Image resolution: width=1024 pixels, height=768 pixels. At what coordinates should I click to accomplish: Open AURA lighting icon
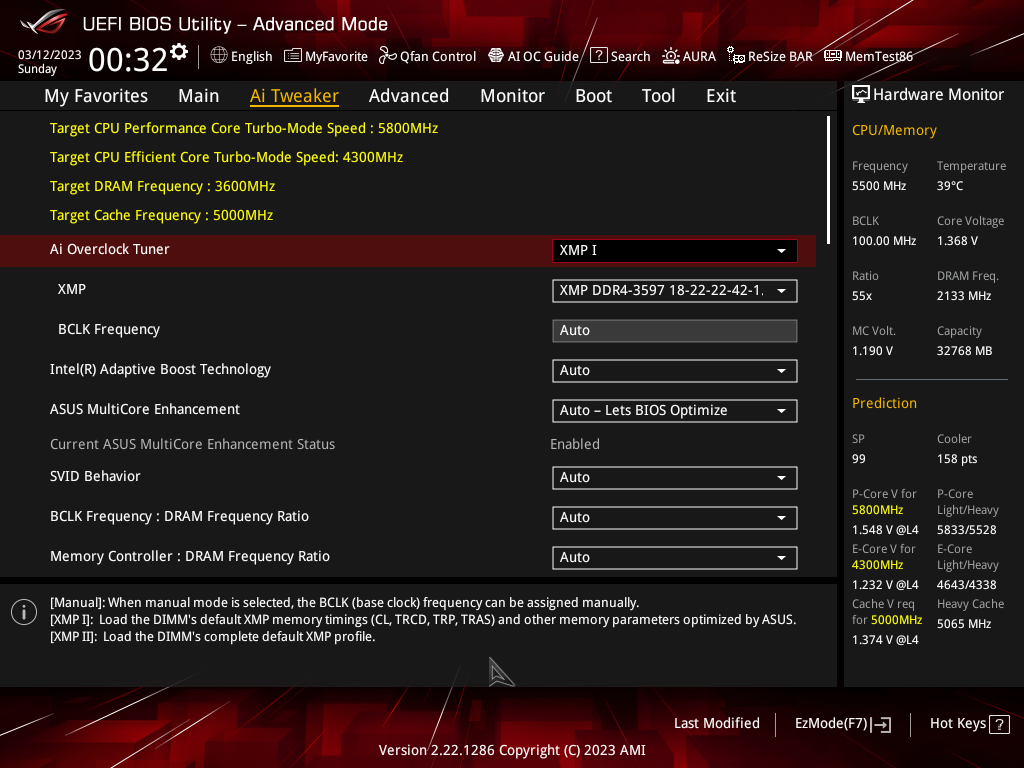[671, 56]
